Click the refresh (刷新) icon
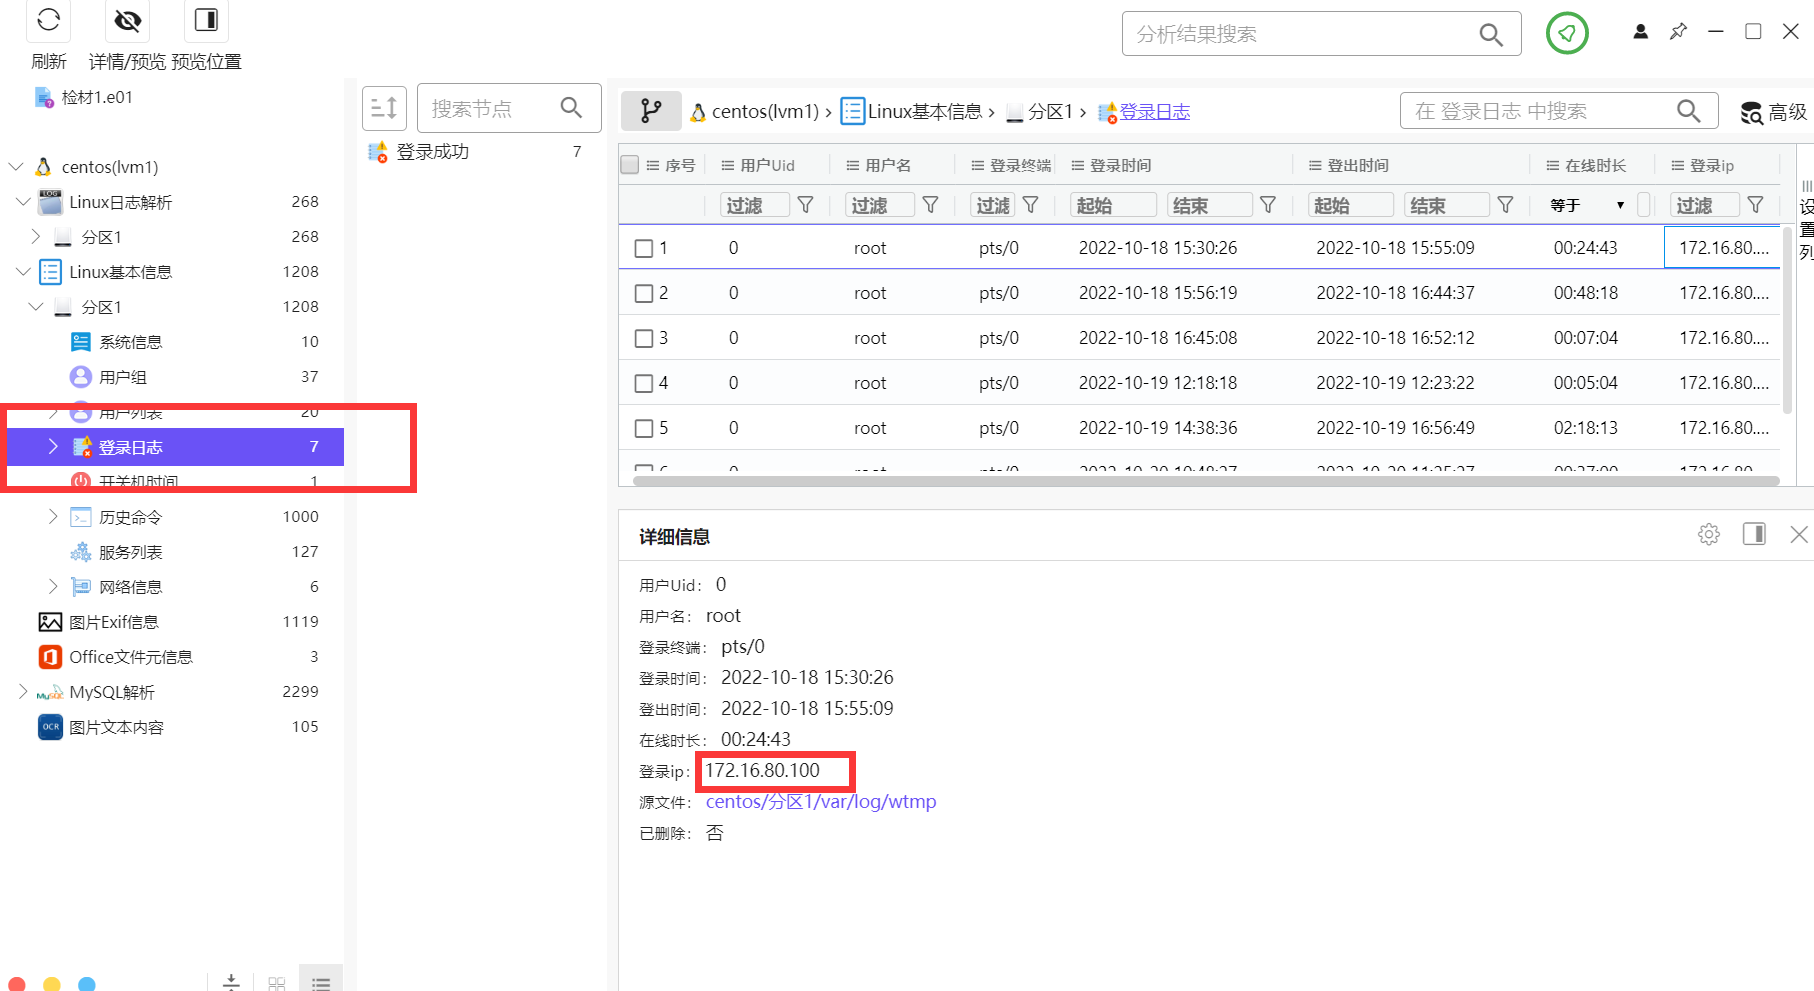 click(48, 19)
